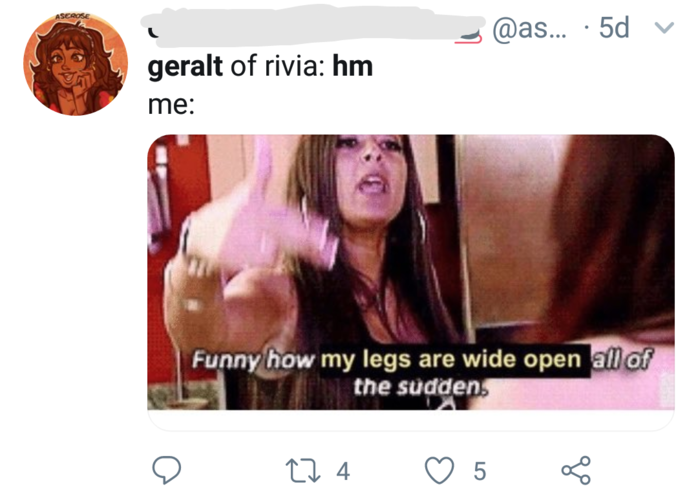Viewport: 698px width, 500px height.
Task: Click the bold hm text
Action: coord(353,66)
